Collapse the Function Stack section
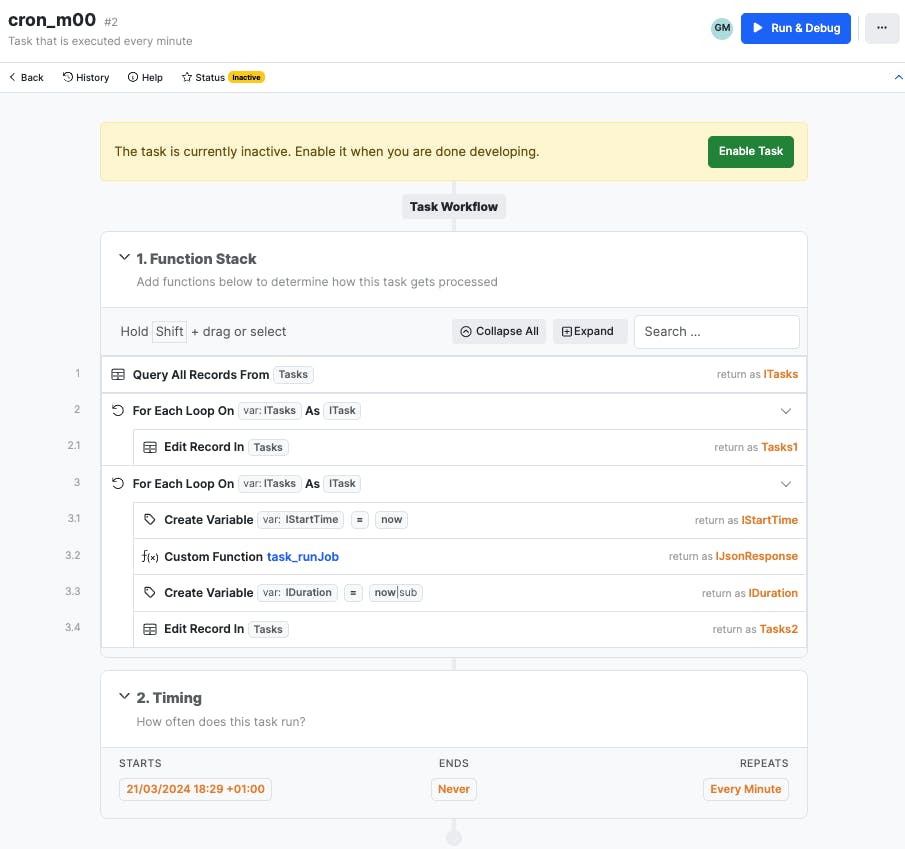Image resolution: width=905 pixels, height=849 pixels. coord(124,258)
